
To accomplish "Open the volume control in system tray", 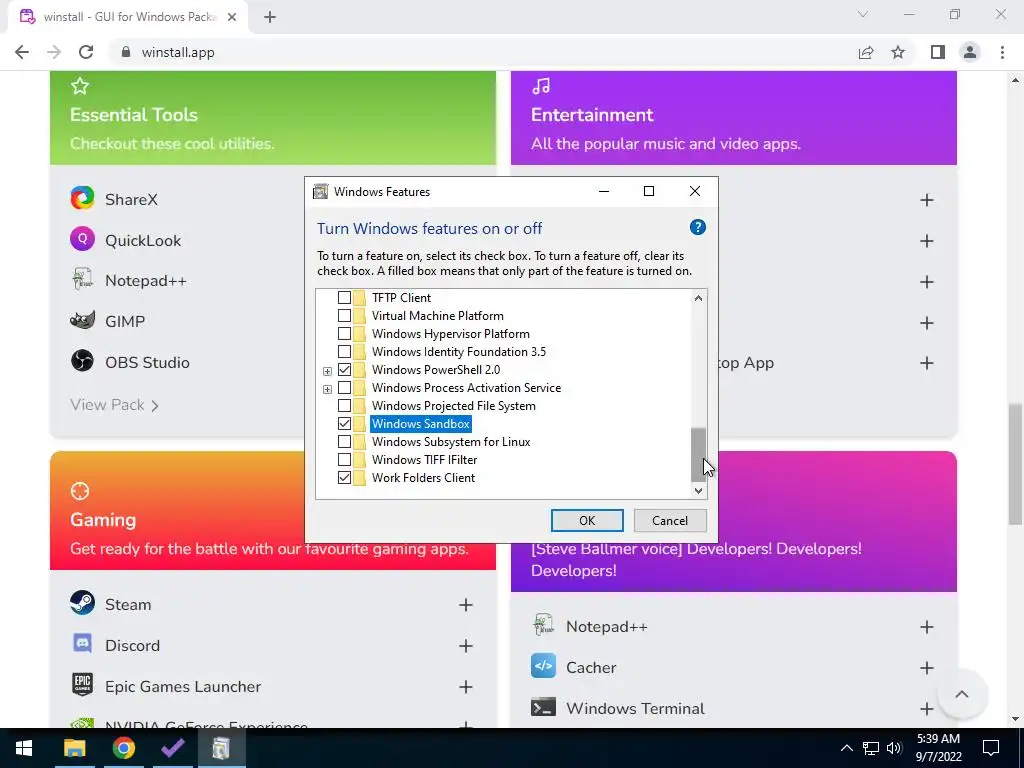I will point(895,748).
